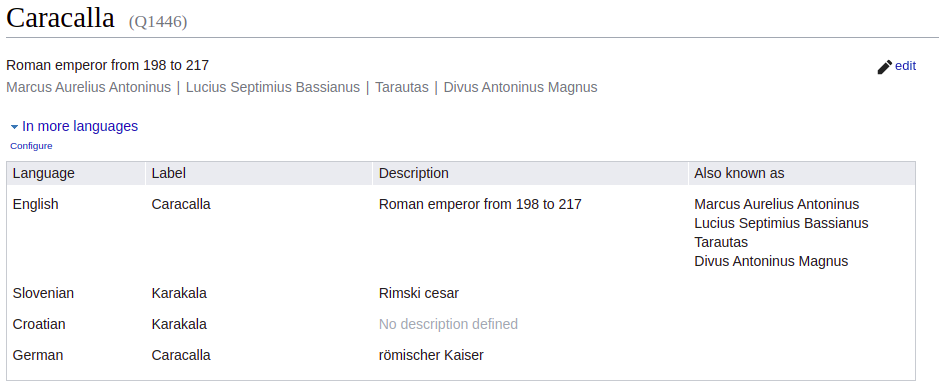Click the Description column header
This screenshot has width=939, height=385.
click(414, 173)
